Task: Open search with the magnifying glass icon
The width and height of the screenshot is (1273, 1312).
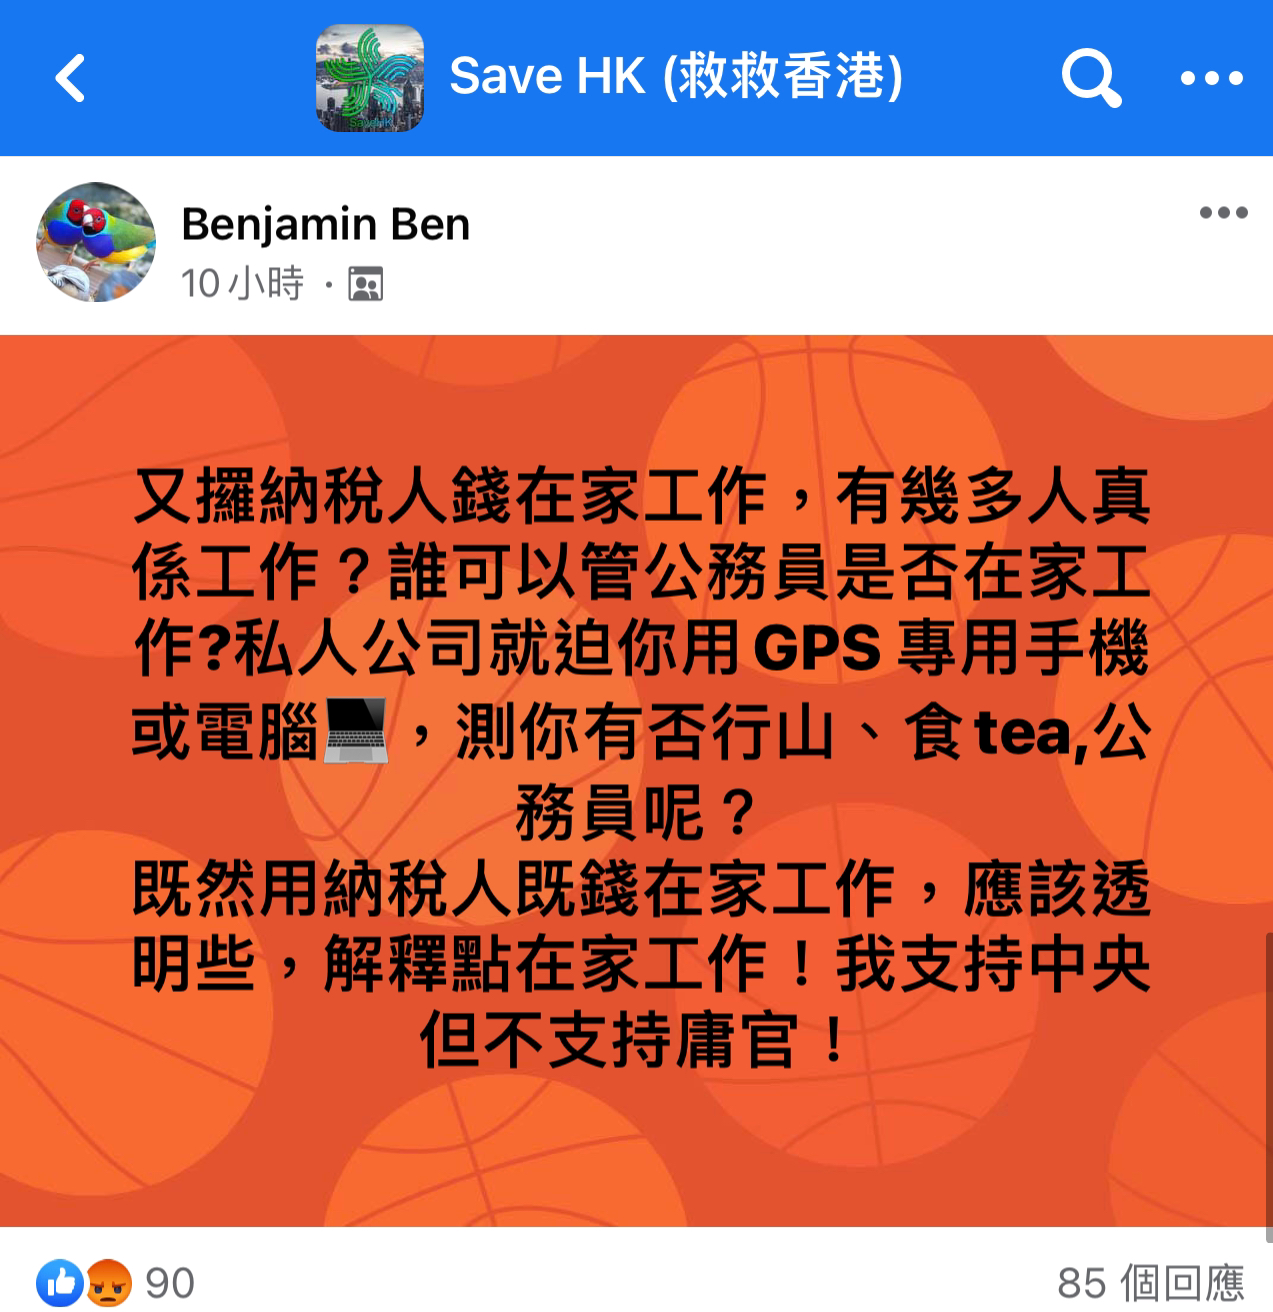Action: click(x=1090, y=78)
